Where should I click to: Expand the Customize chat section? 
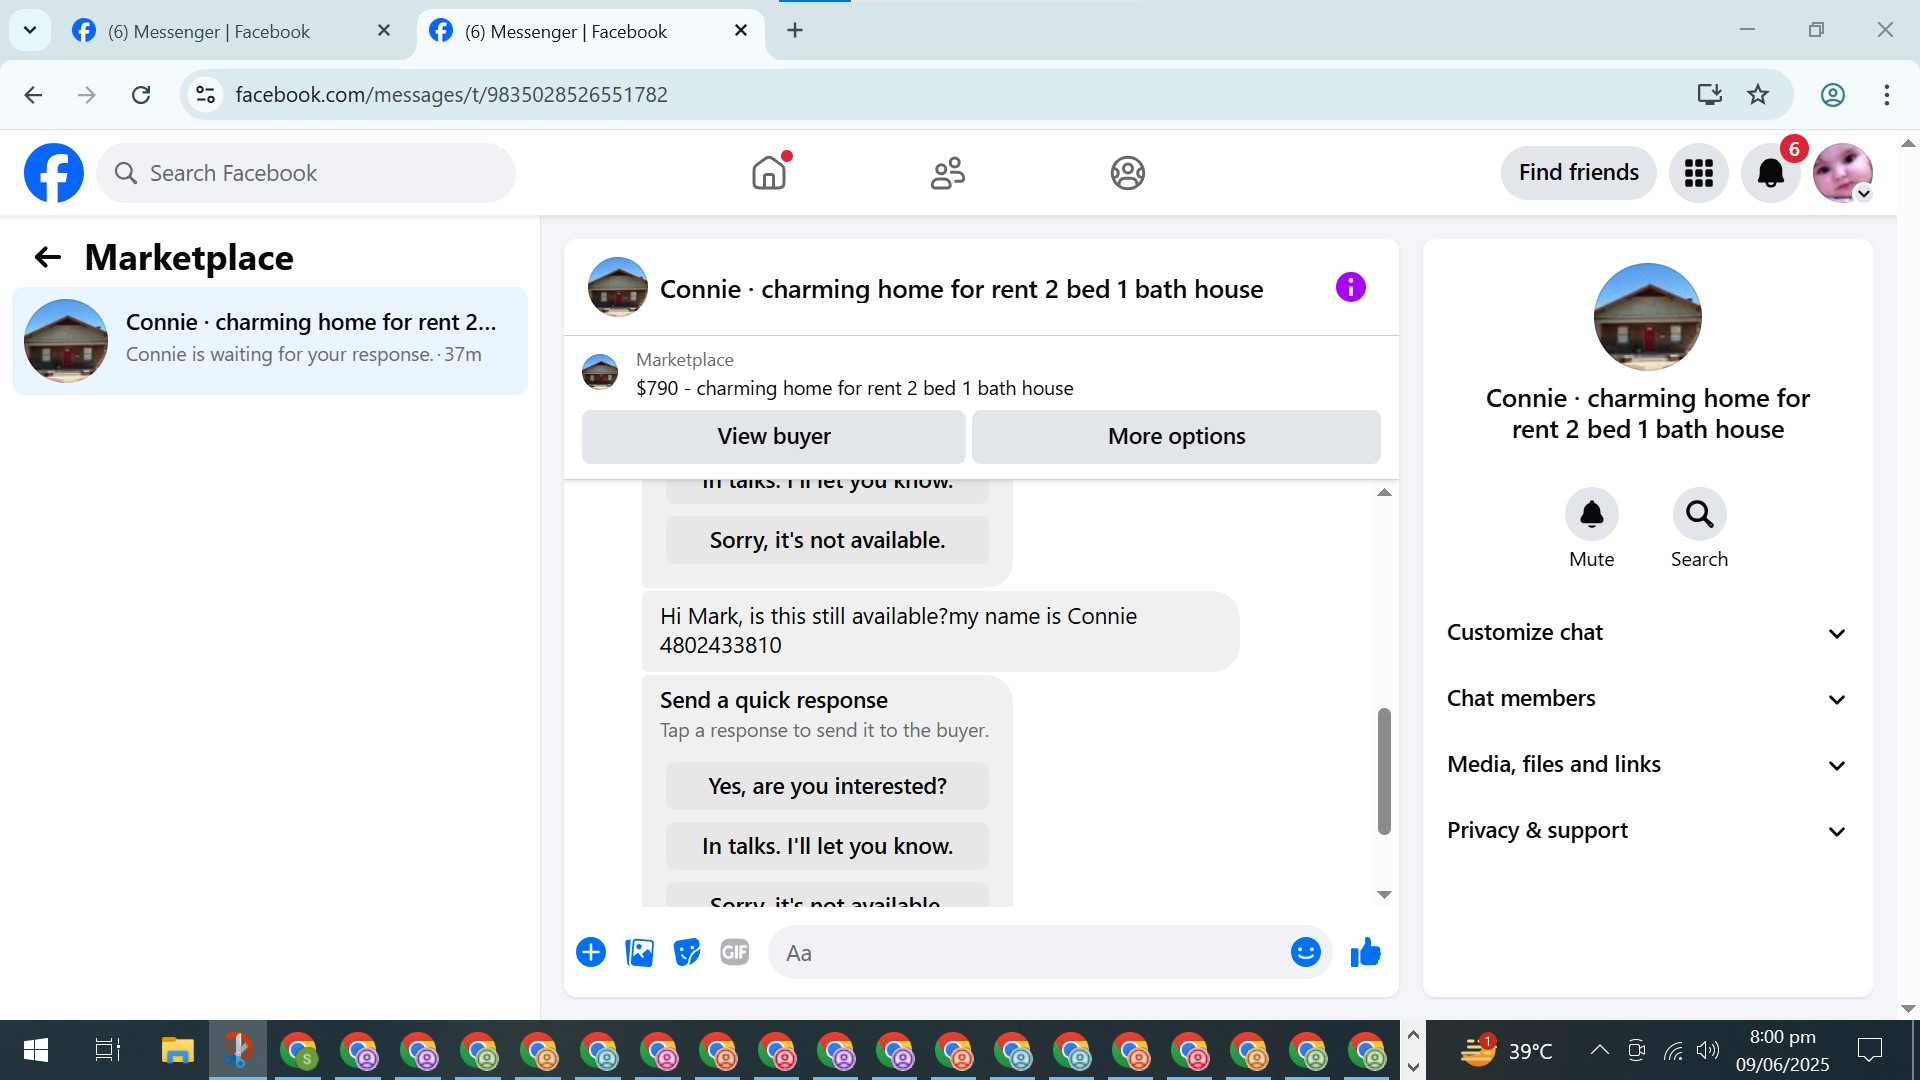click(1647, 633)
